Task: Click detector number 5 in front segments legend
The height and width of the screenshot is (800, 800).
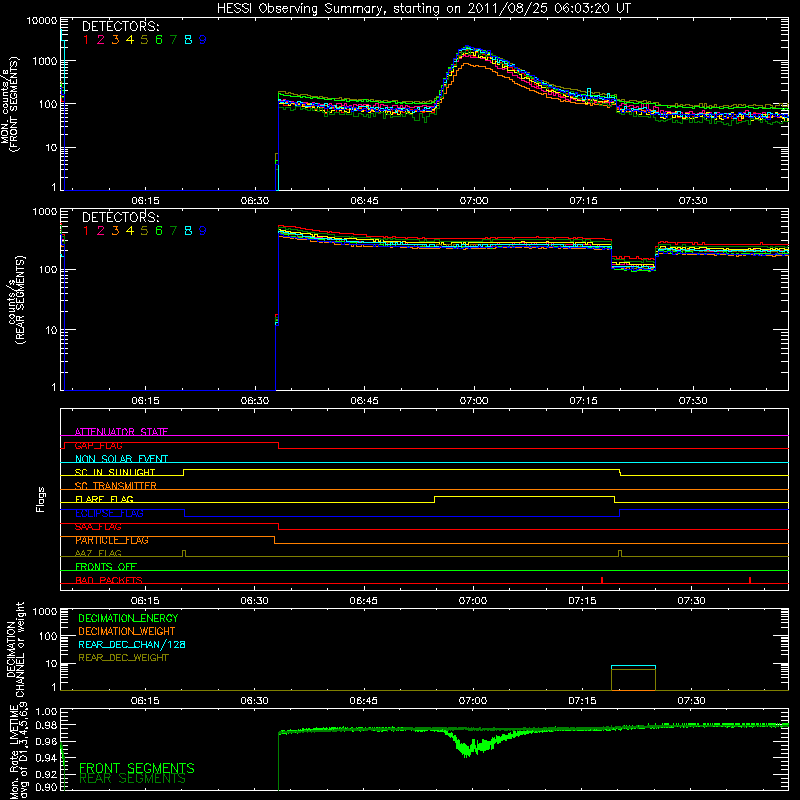Action: (x=144, y=40)
